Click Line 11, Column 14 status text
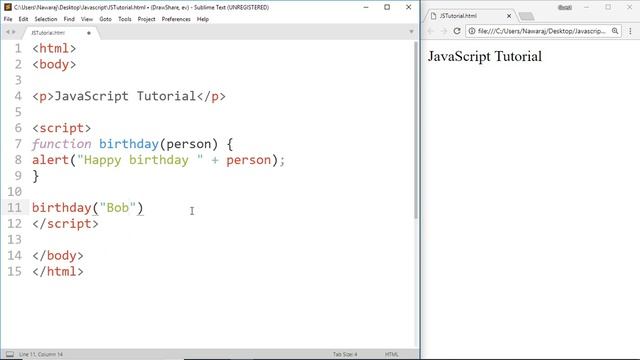Viewport: 640px width, 360px height. (x=41, y=354)
